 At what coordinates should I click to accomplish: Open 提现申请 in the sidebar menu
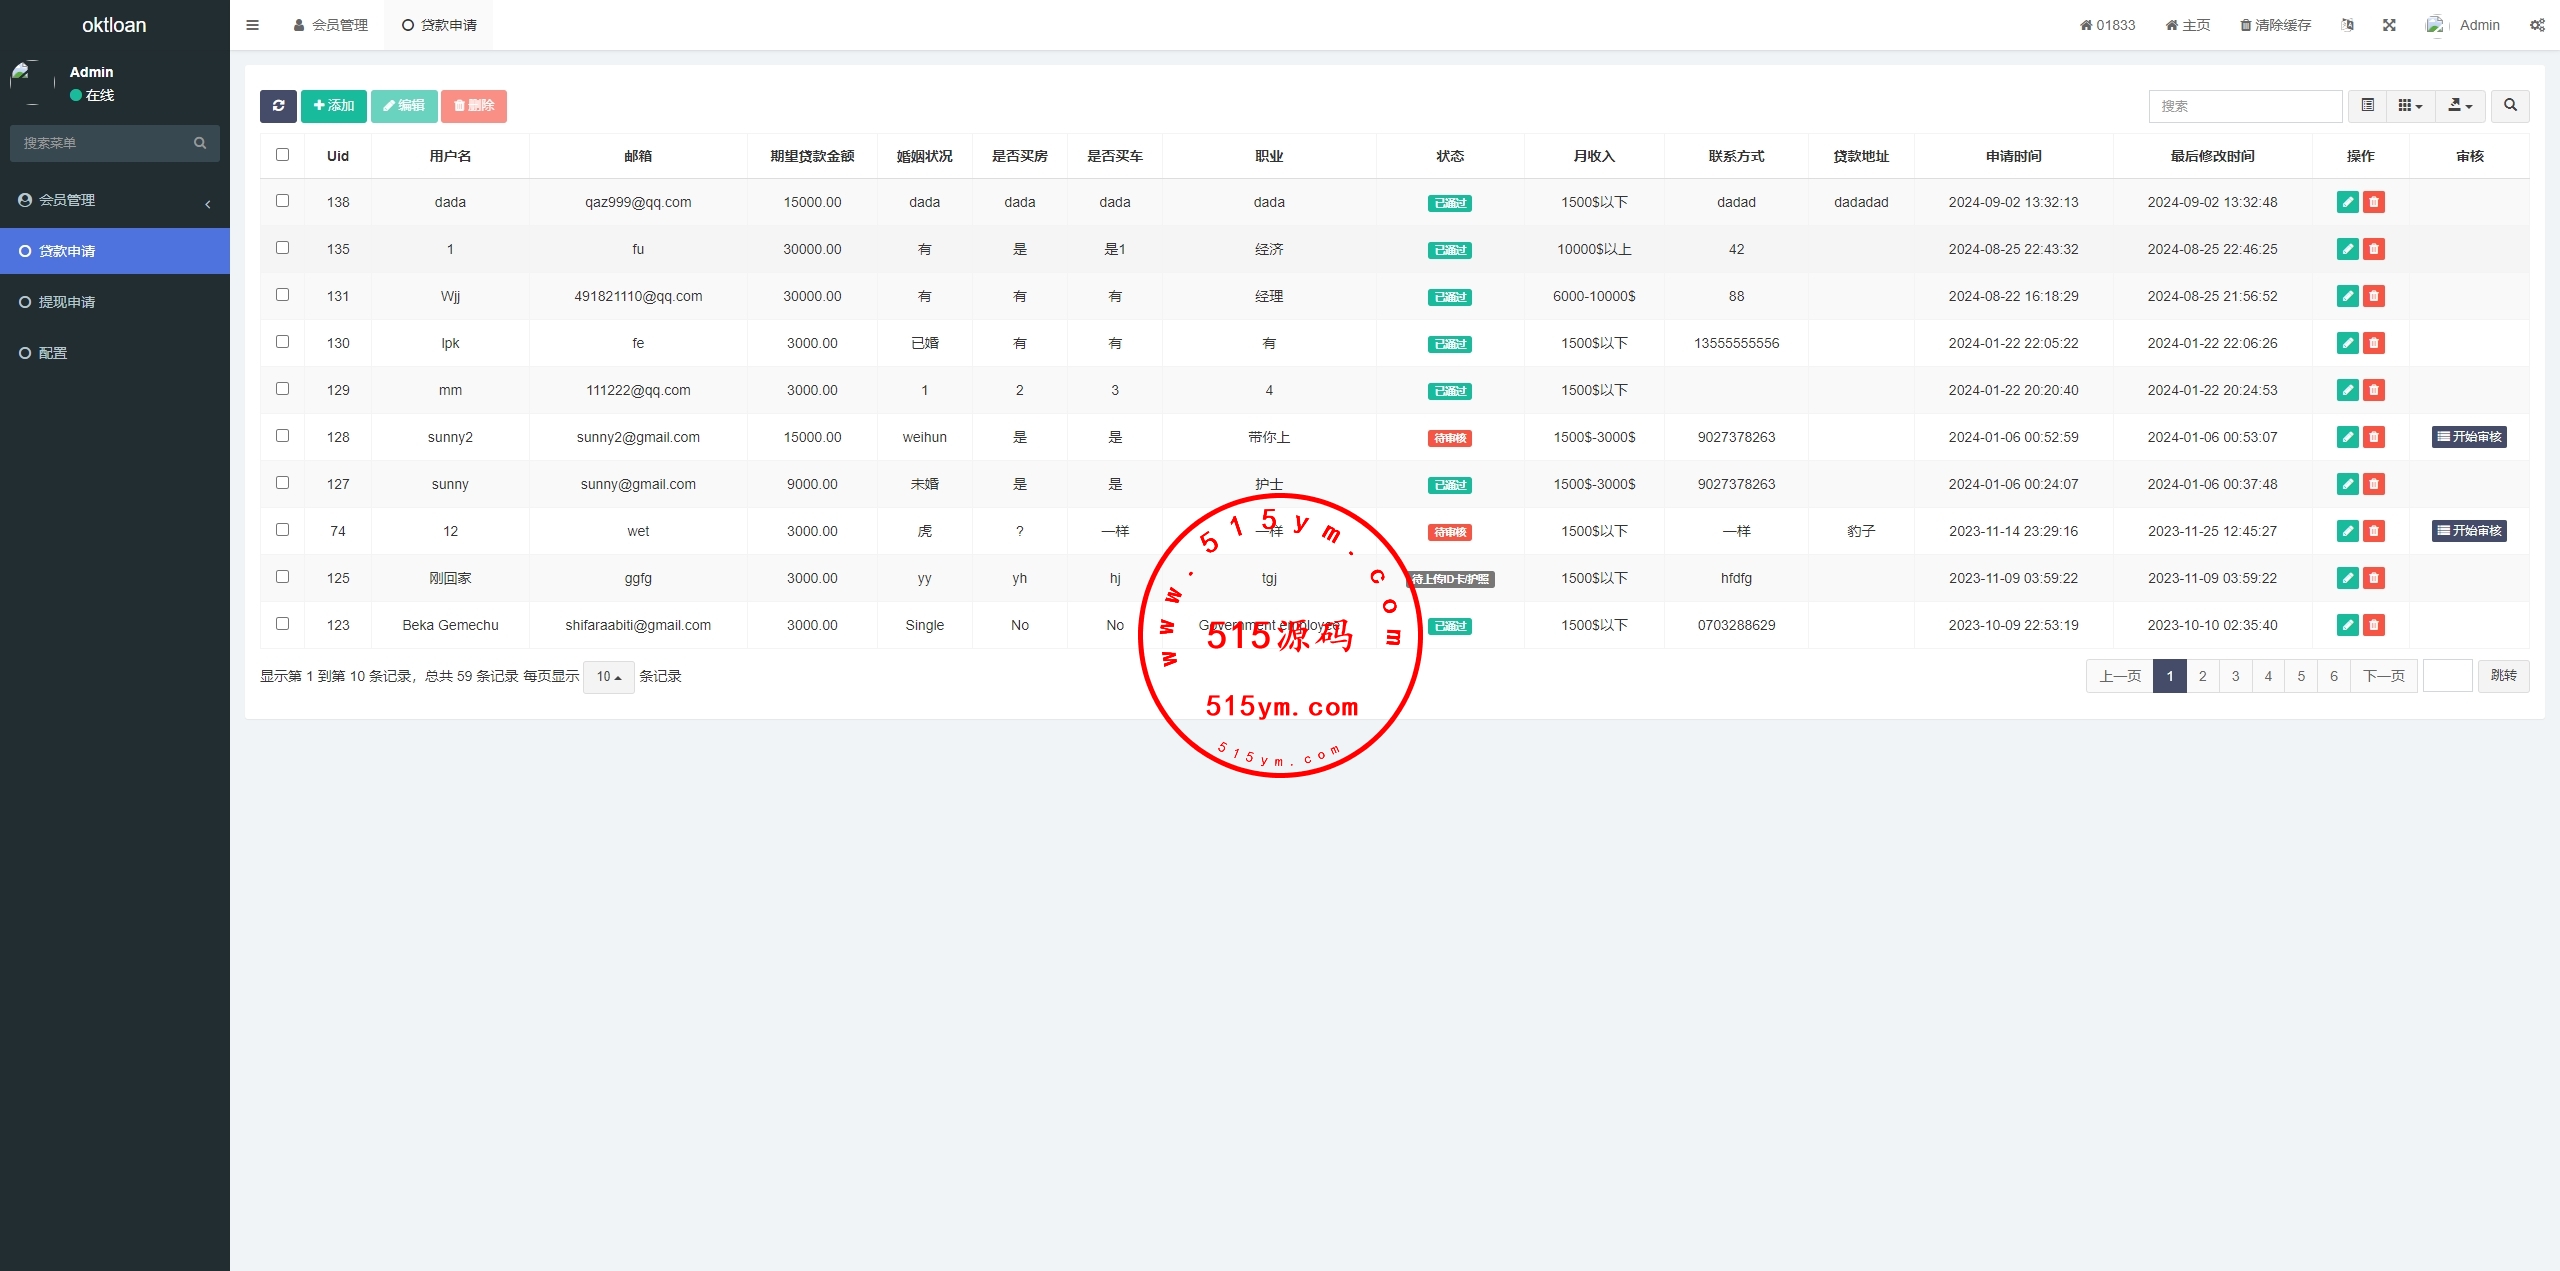[67, 302]
